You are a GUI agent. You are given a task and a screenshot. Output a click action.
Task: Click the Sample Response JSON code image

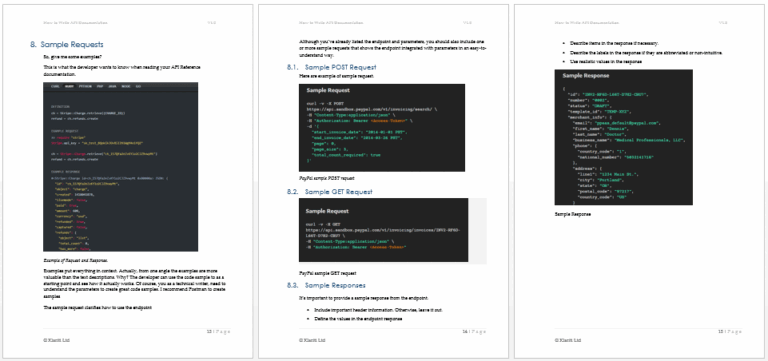point(624,137)
